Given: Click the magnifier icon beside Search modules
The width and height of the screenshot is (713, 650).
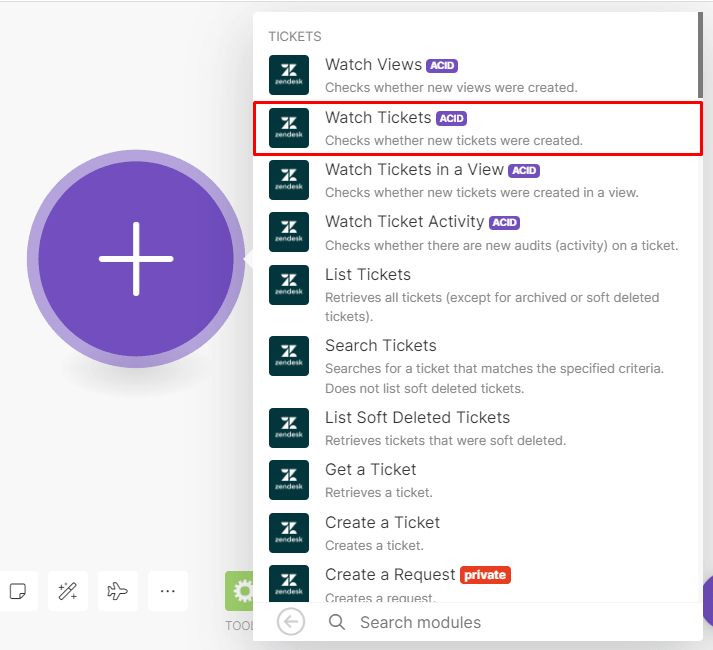Looking at the screenshot, I should tap(337, 622).
